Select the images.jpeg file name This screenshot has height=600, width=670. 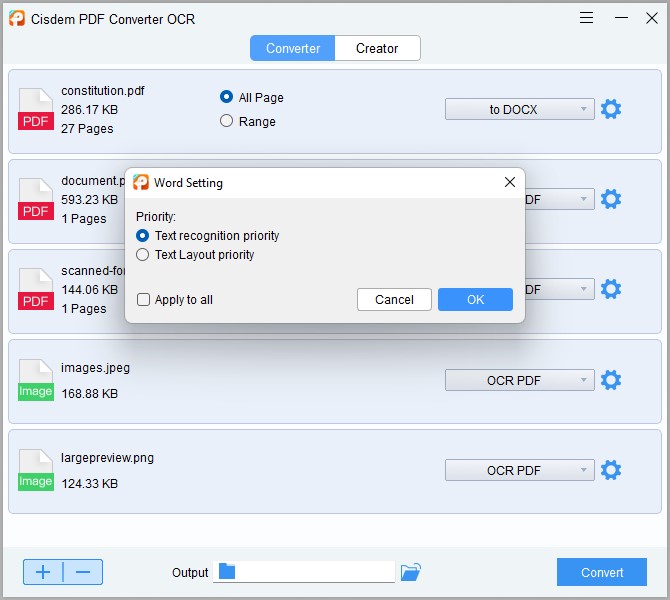click(95, 368)
